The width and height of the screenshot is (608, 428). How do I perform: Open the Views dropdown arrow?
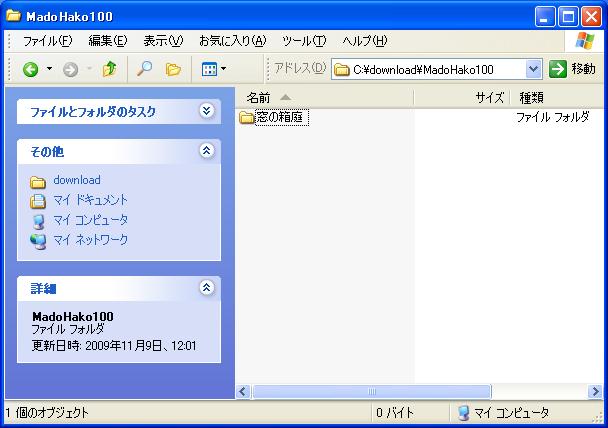223,69
